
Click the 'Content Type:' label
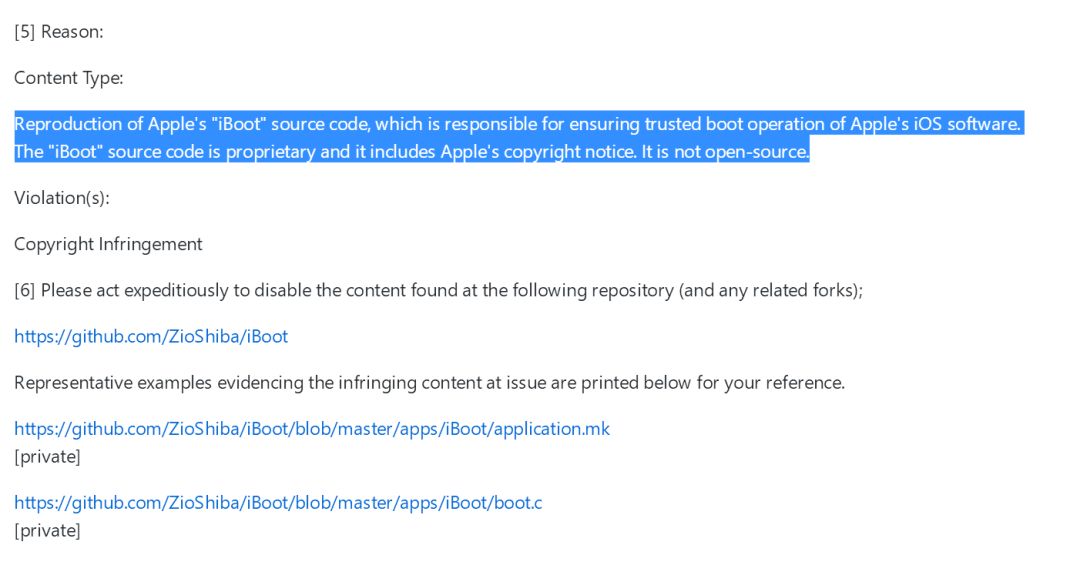(69, 78)
